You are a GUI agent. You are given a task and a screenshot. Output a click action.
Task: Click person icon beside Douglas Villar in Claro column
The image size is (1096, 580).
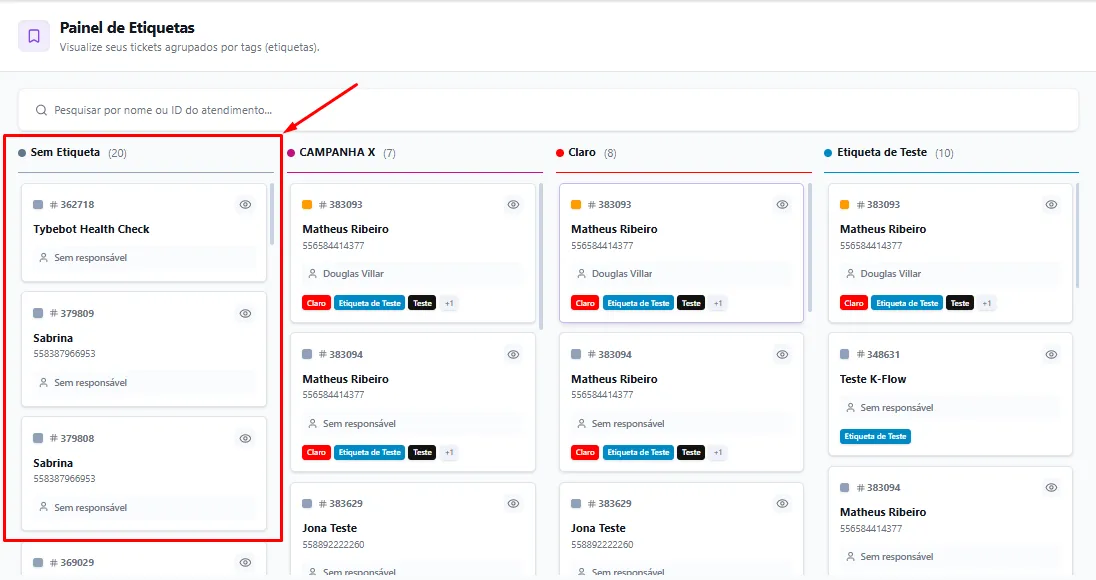coord(581,274)
